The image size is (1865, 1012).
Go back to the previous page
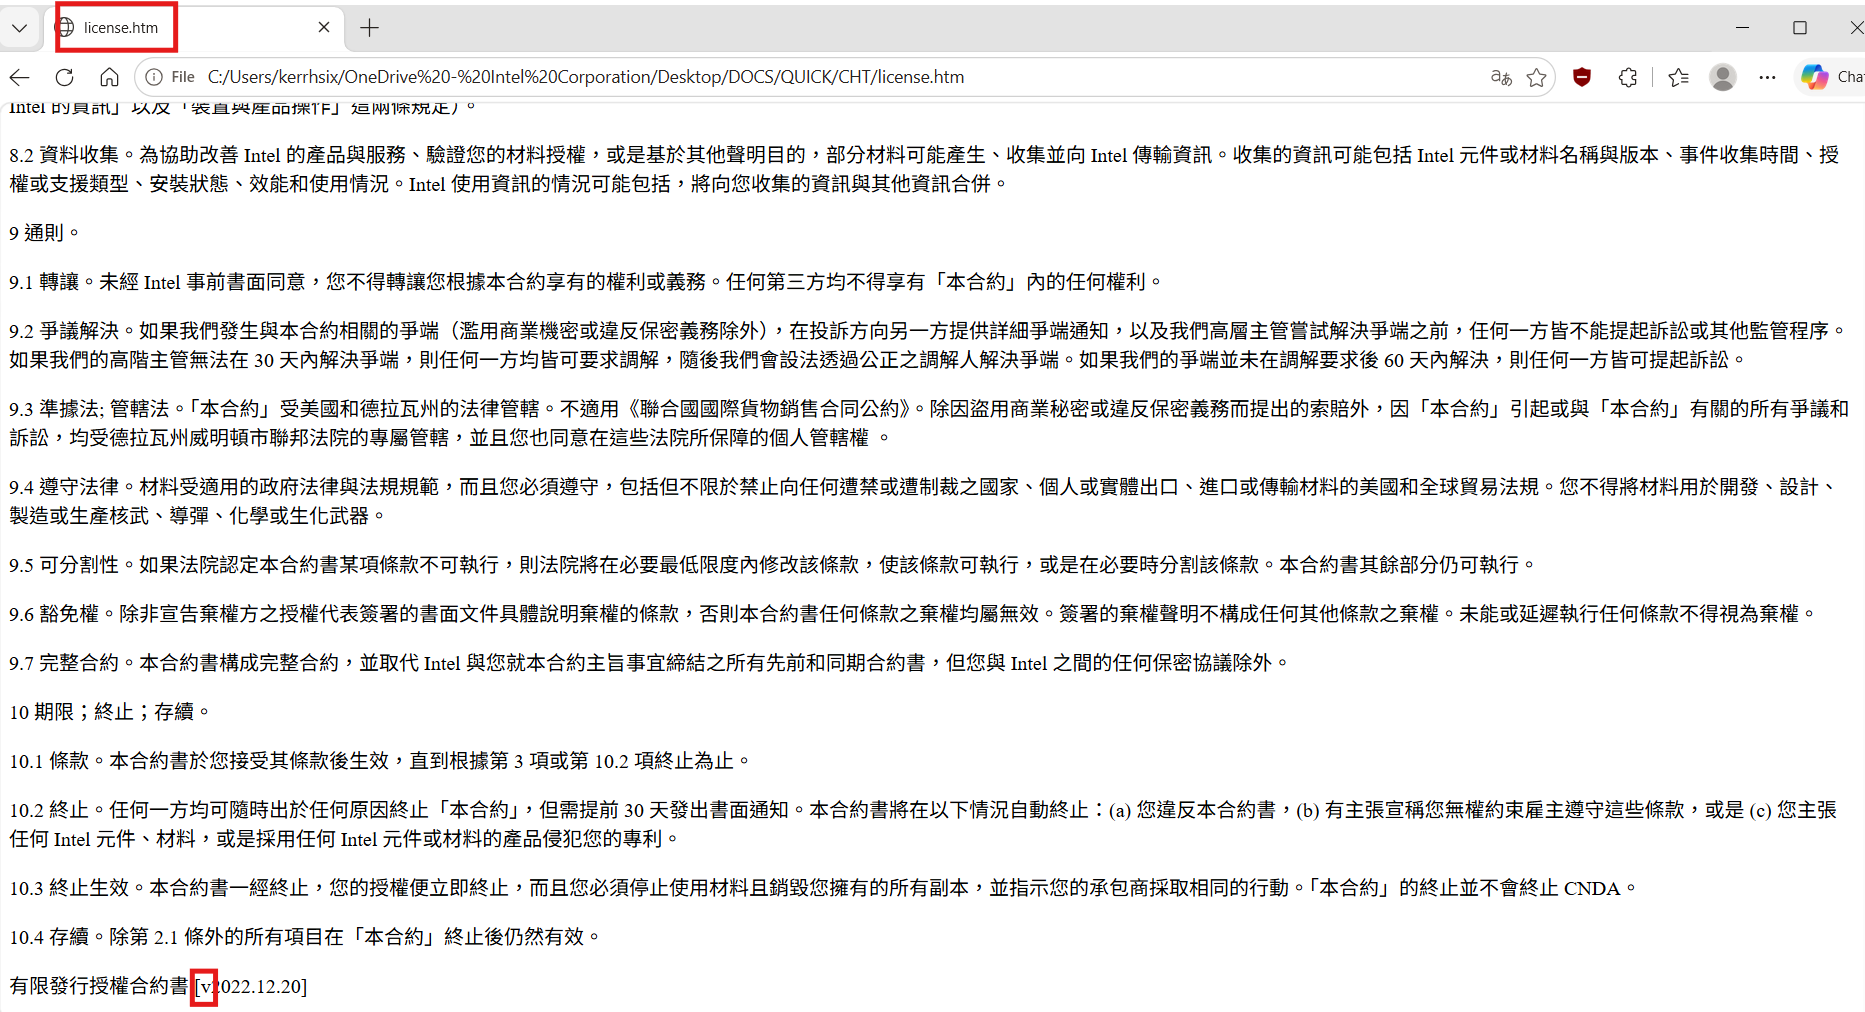click(20, 77)
